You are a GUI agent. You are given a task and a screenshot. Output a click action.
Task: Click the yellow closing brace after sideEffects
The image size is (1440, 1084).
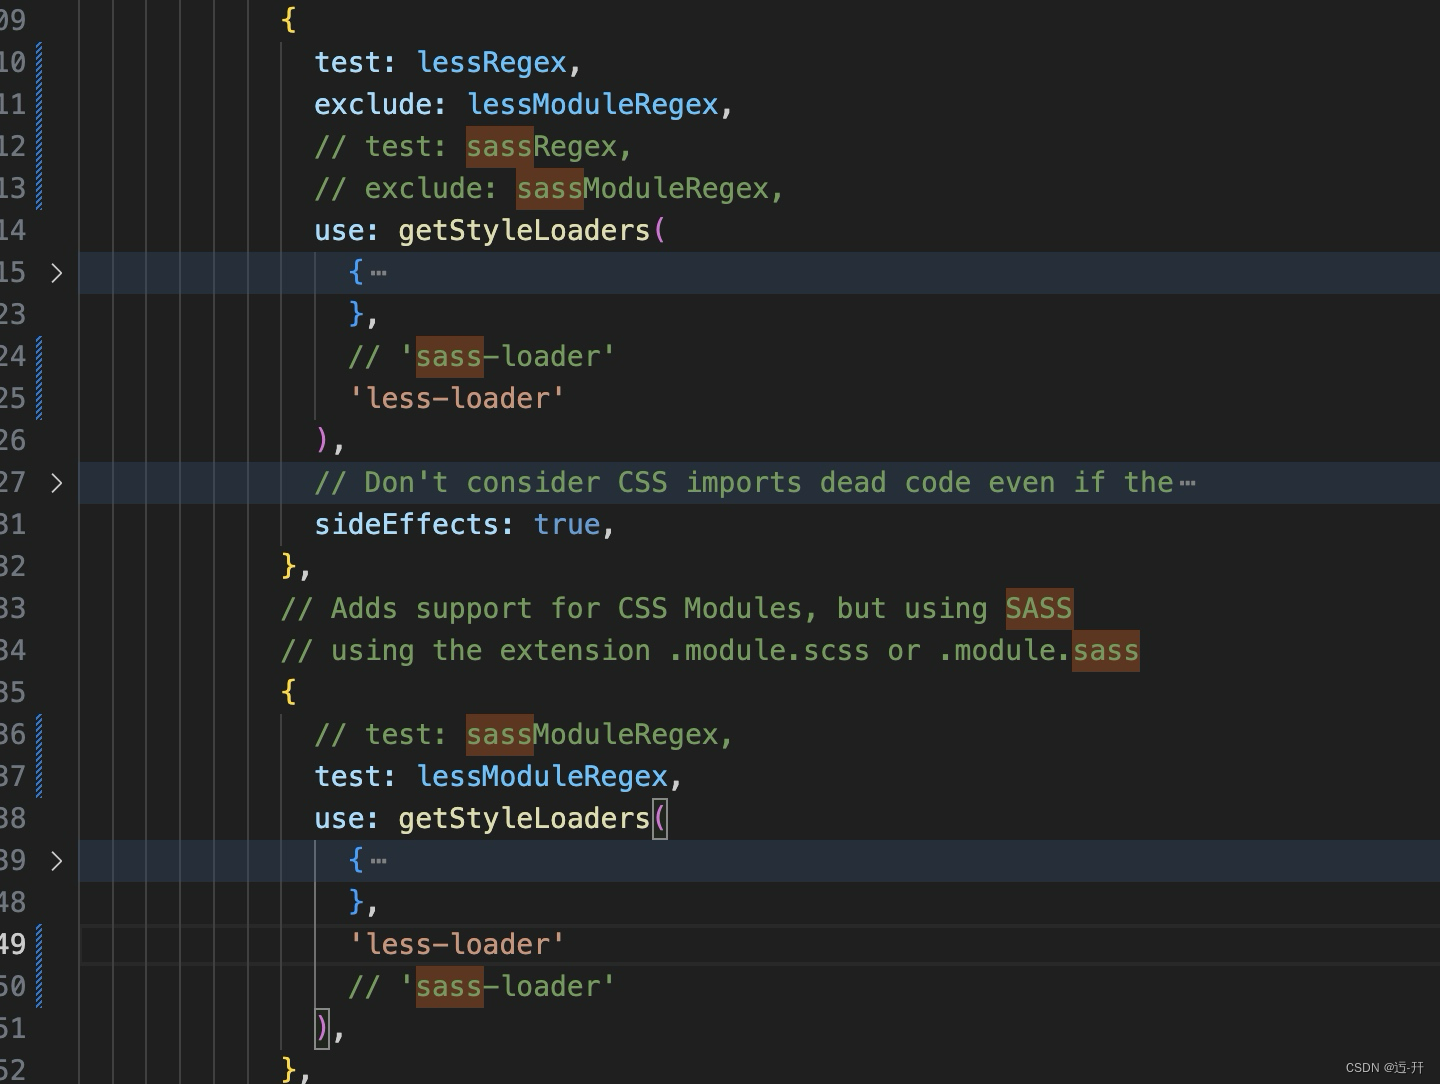(x=289, y=566)
